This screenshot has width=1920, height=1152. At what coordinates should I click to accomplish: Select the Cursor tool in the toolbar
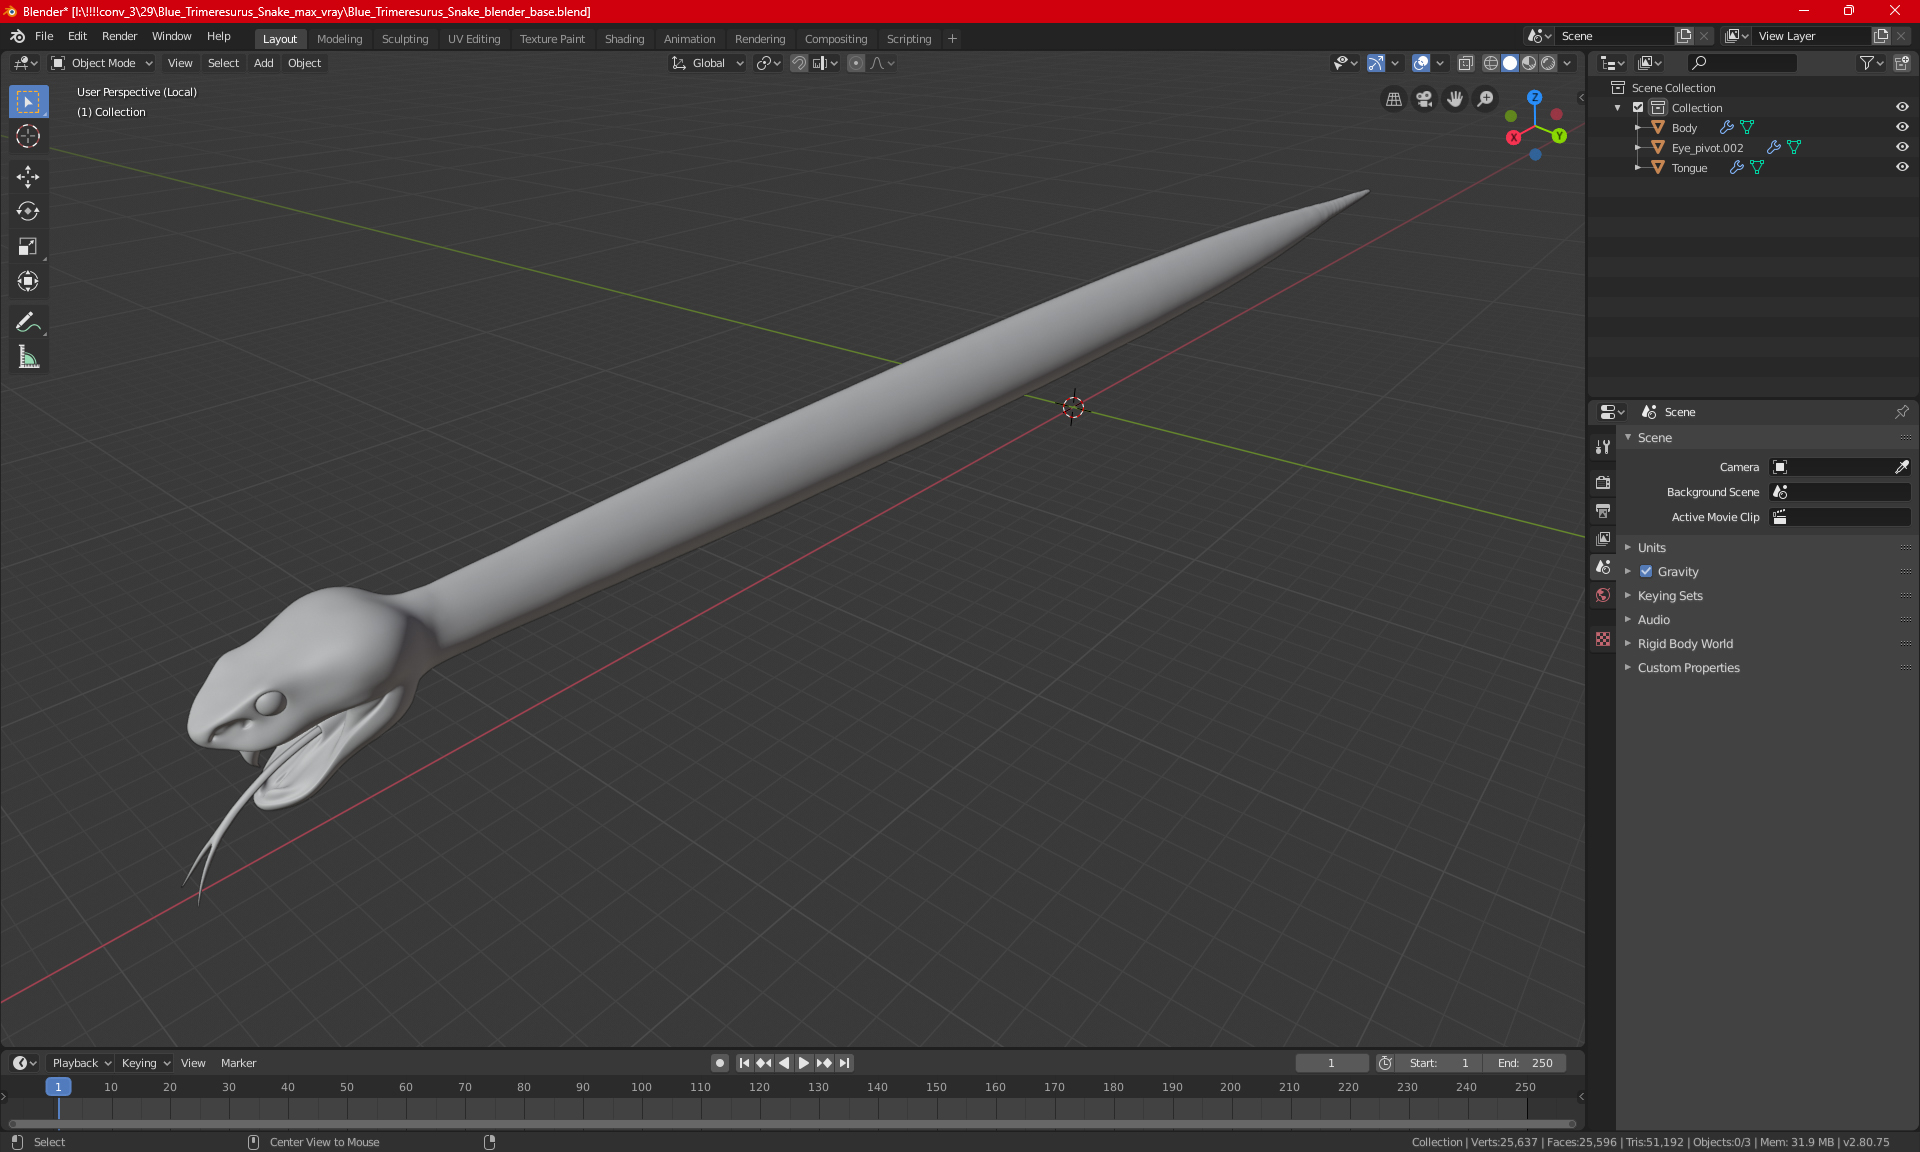click(x=28, y=137)
